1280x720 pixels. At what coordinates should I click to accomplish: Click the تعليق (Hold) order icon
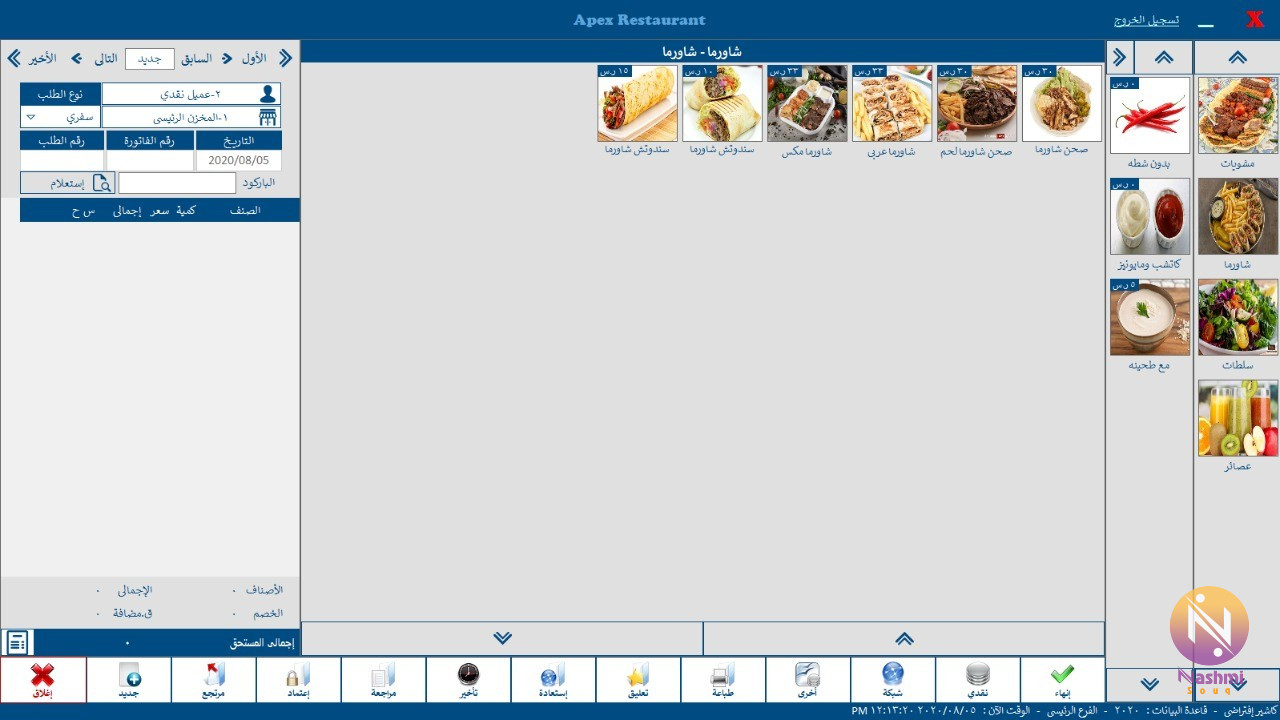(638, 680)
